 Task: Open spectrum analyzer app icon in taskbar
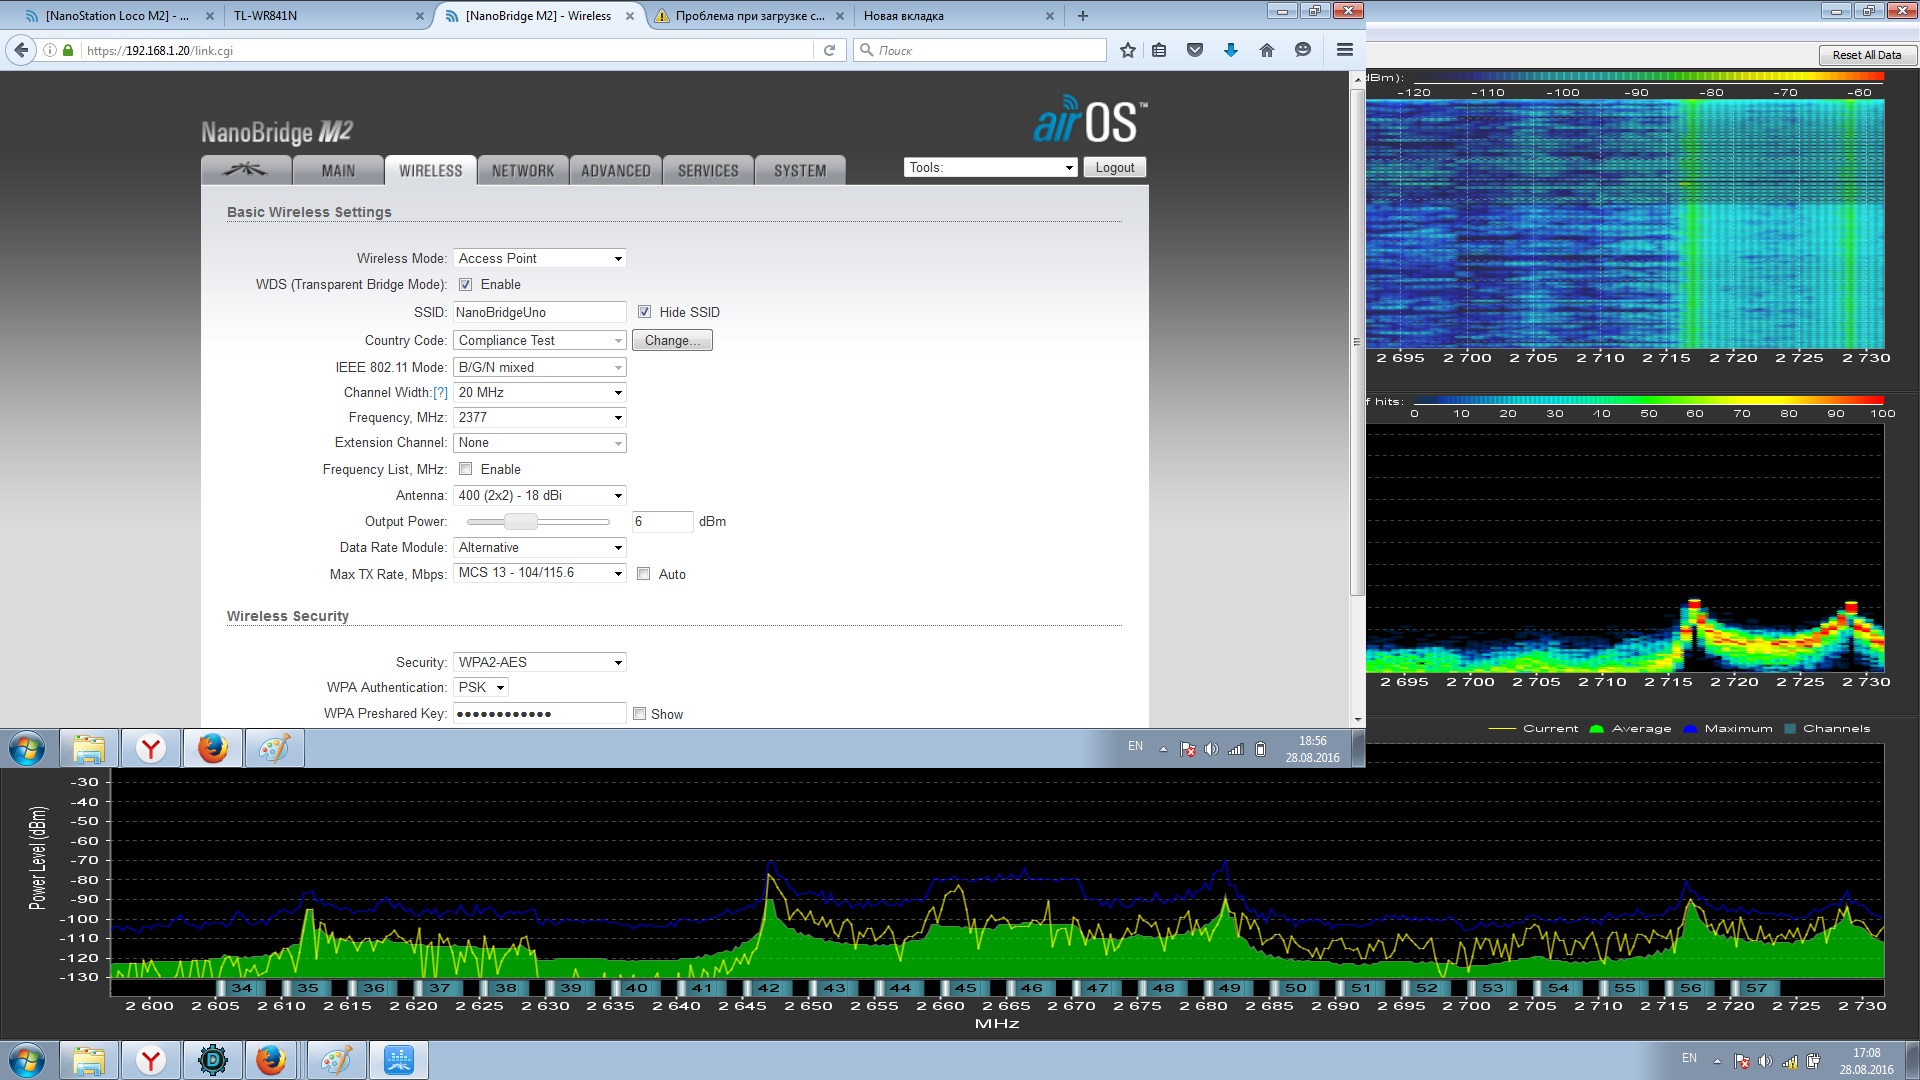pyautogui.click(x=399, y=1060)
